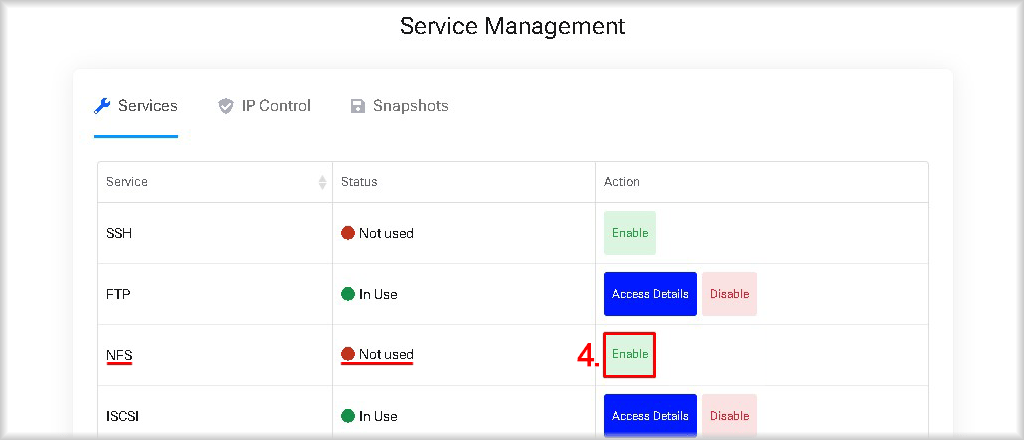Disable the FTP service
Viewport: 1024px width, 440px height.
(x=729, y=294)
